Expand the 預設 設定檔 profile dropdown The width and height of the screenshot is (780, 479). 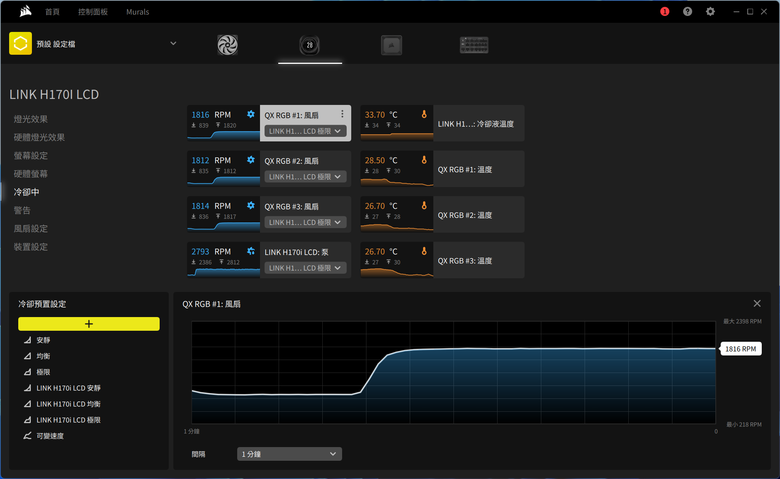[x=173, y=43]
